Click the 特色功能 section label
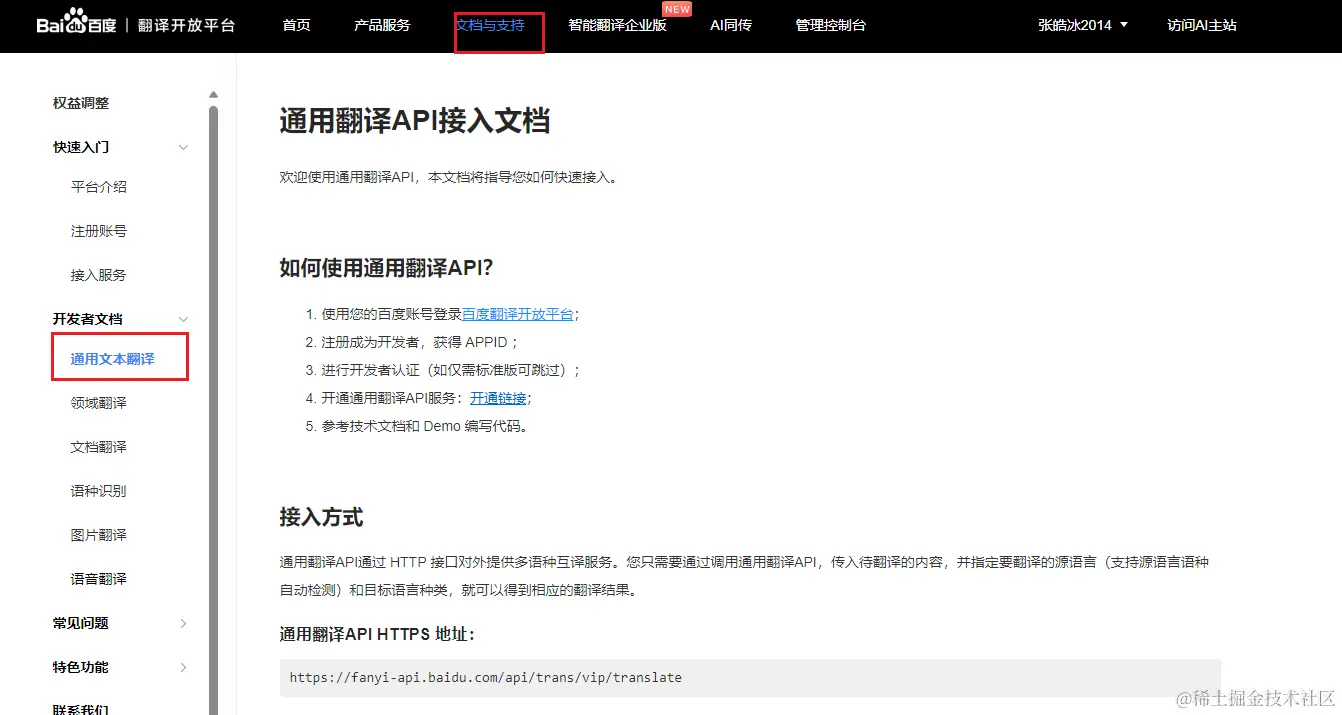Viewport: 1342px width, 715px height. tap(81, 667)
